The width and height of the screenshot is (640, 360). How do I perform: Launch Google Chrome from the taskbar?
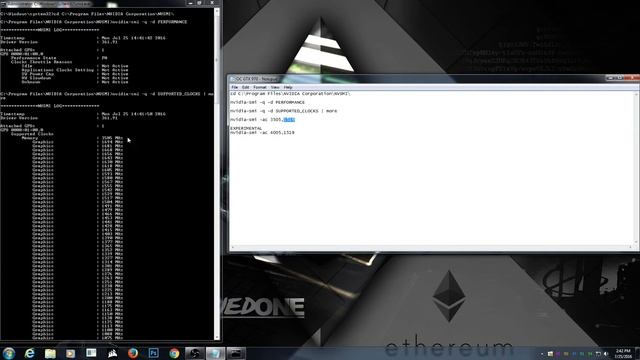pyautogui.click(x=174, y=353)
